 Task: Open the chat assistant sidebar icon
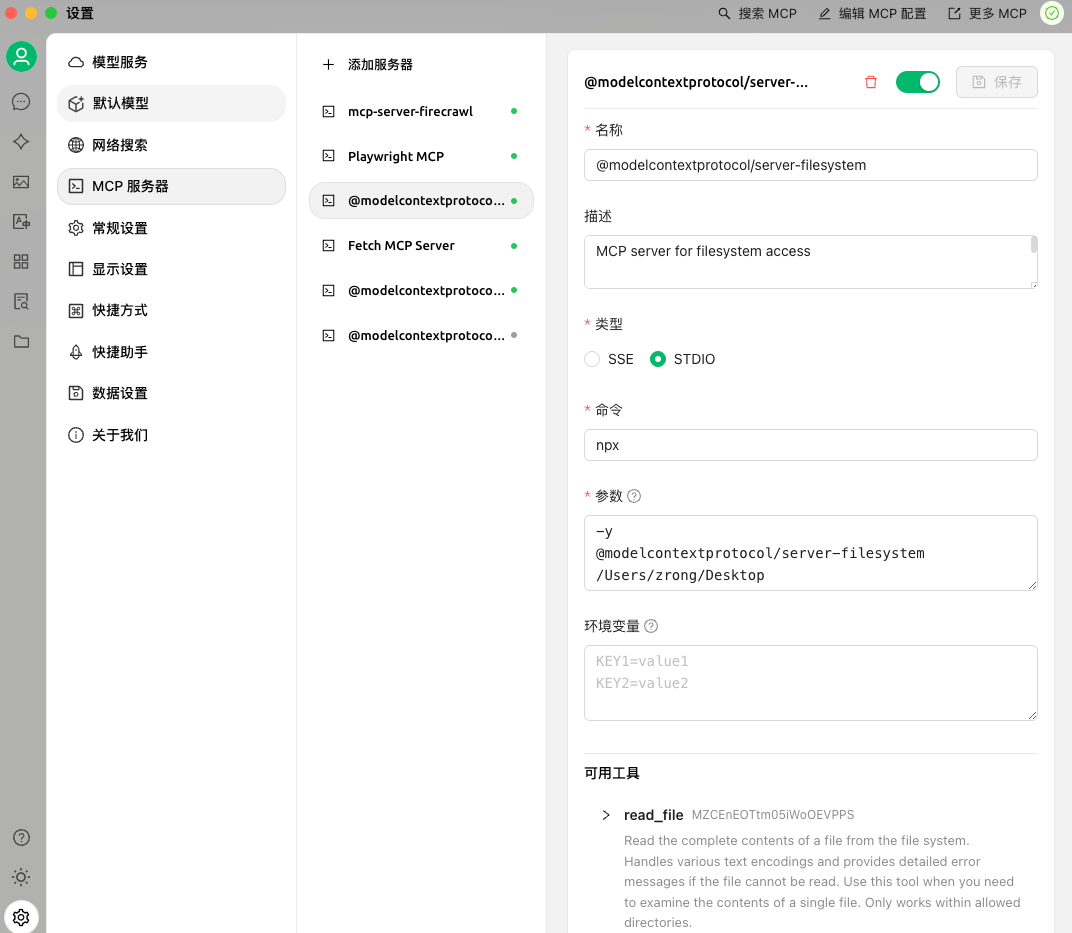pos(21,102)
